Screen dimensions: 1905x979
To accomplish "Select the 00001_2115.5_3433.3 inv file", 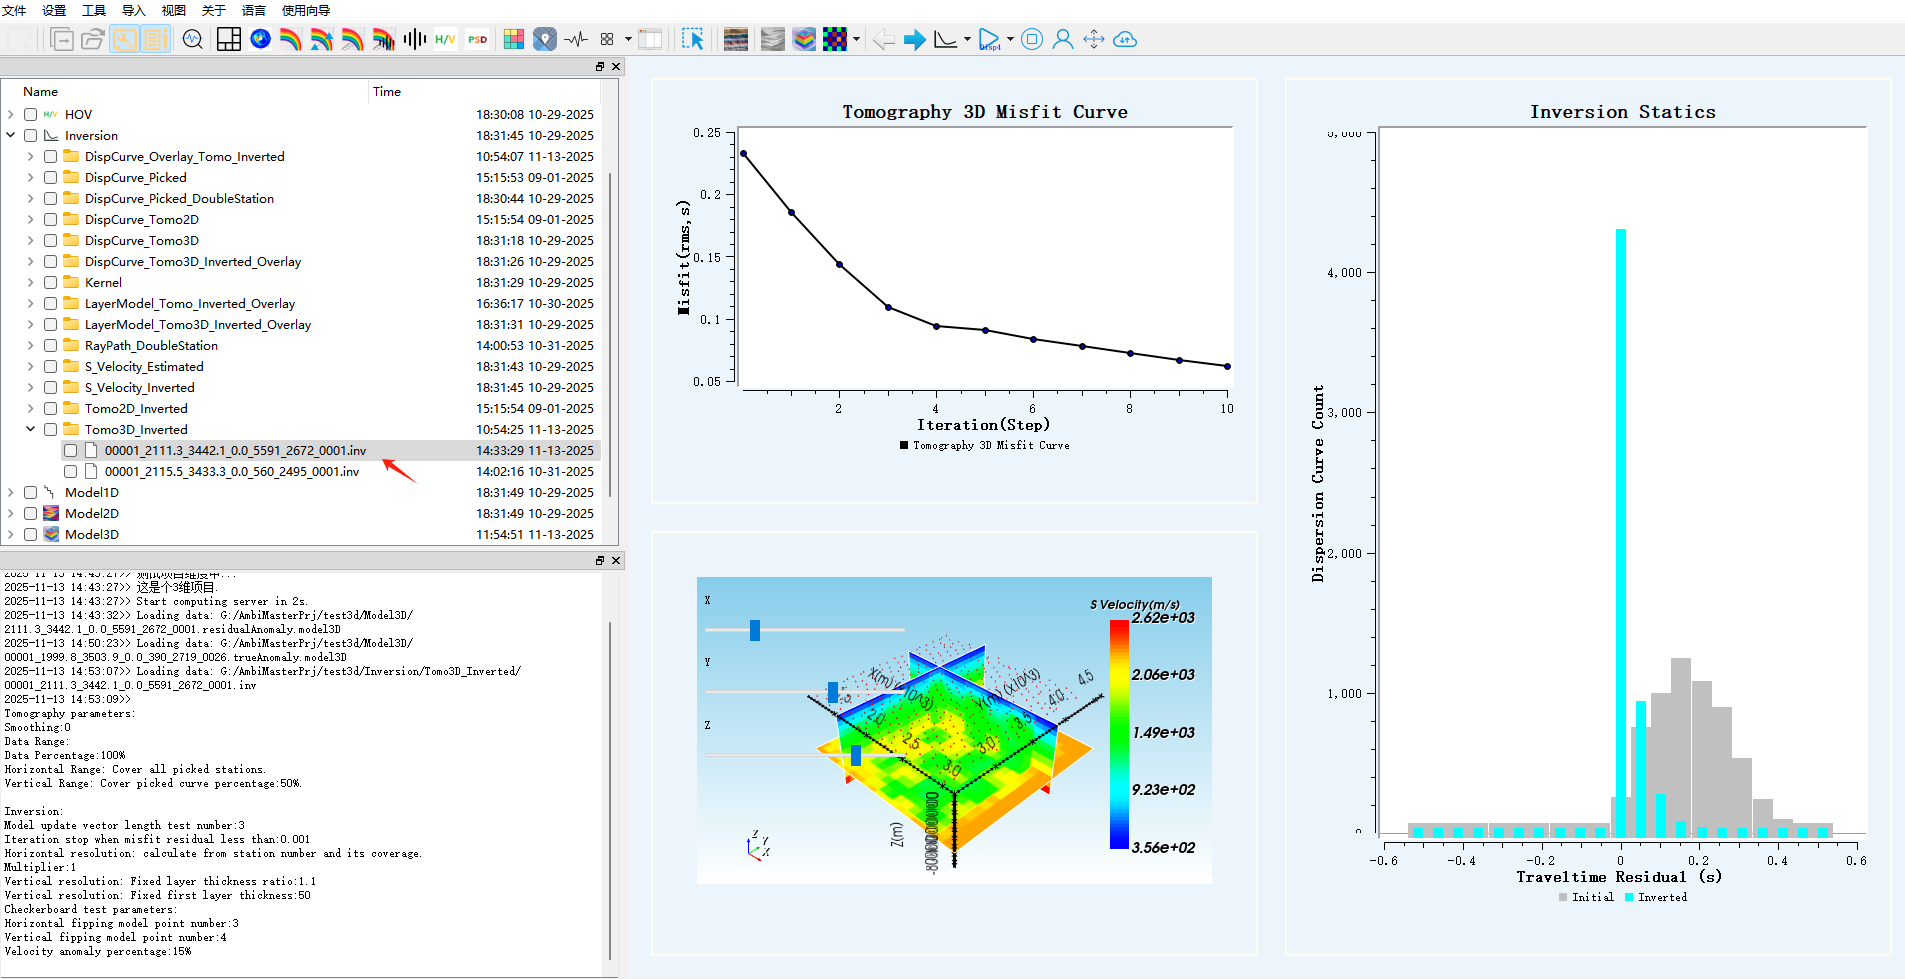I will [x=231, y=472].
